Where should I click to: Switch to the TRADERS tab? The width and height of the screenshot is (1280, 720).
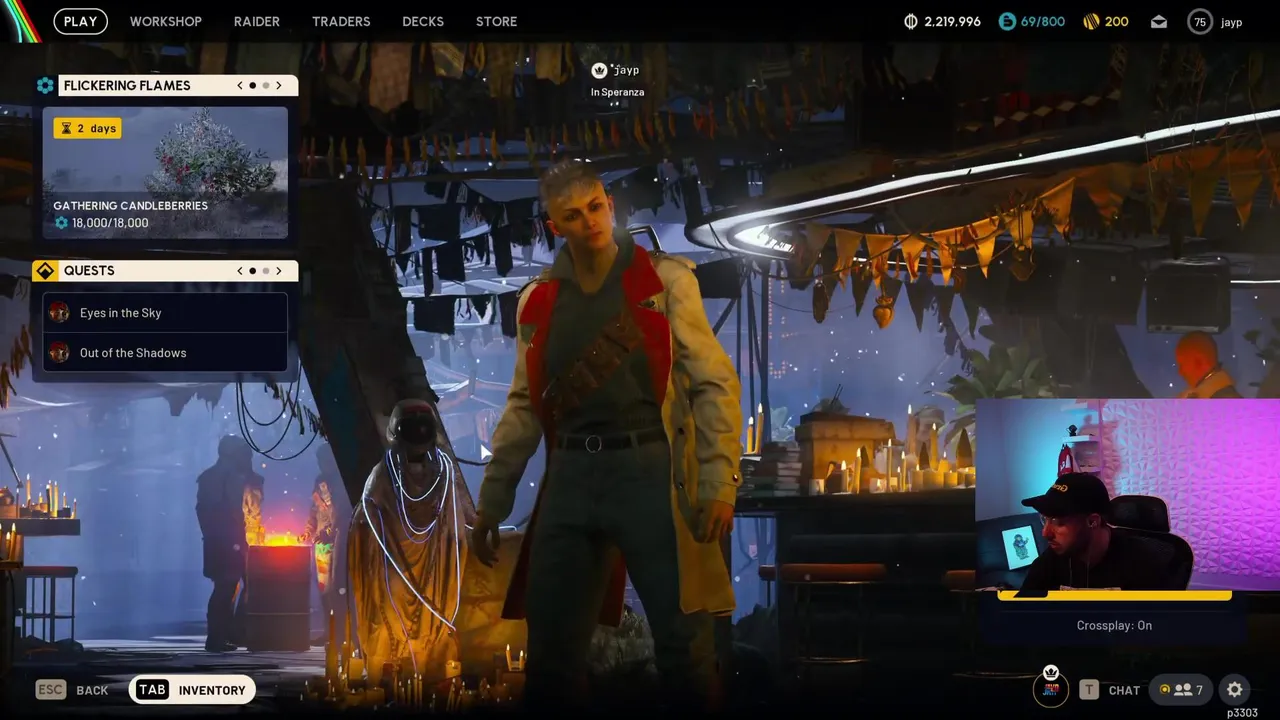tap(341, 21)
